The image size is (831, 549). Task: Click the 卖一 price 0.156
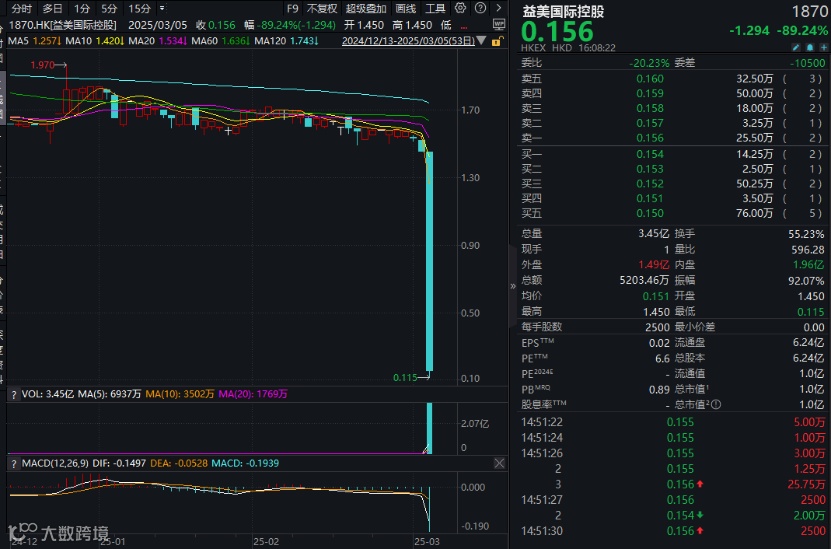[x=650, y=138]
